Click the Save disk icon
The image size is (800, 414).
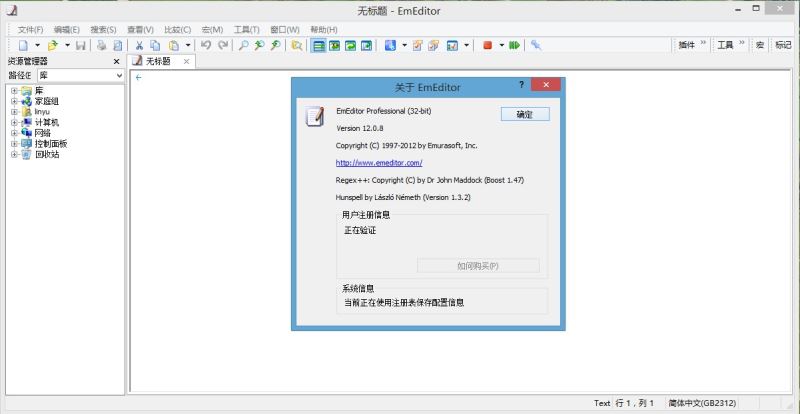(x=80, y=45)
